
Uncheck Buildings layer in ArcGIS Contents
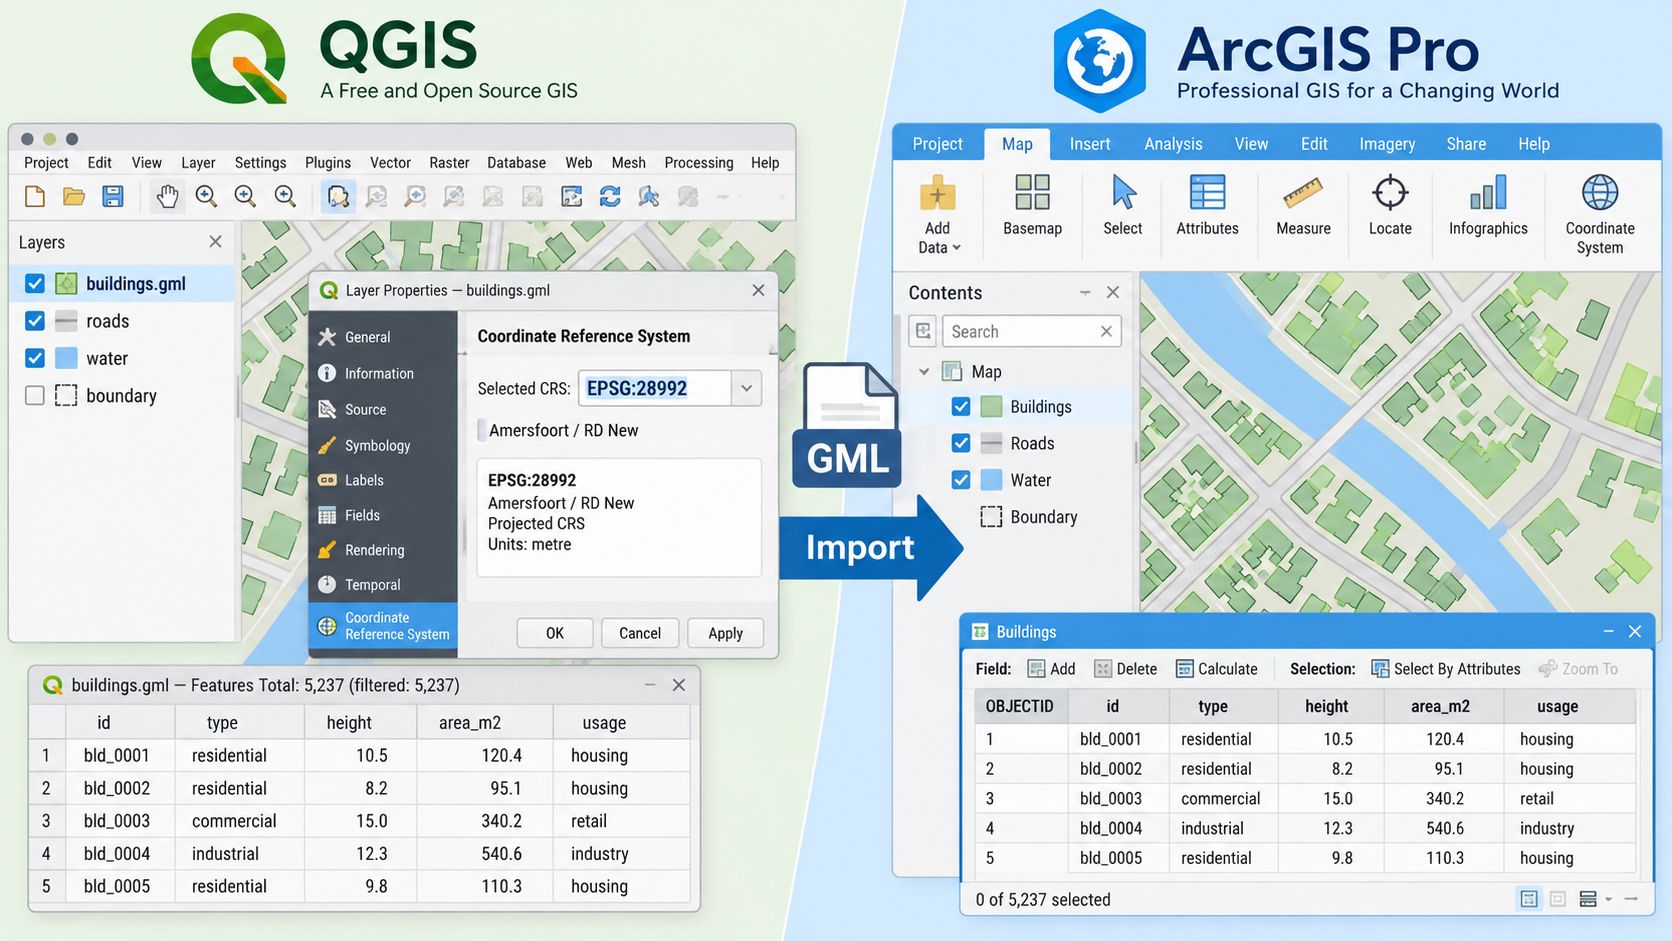[x=961, y=407]
